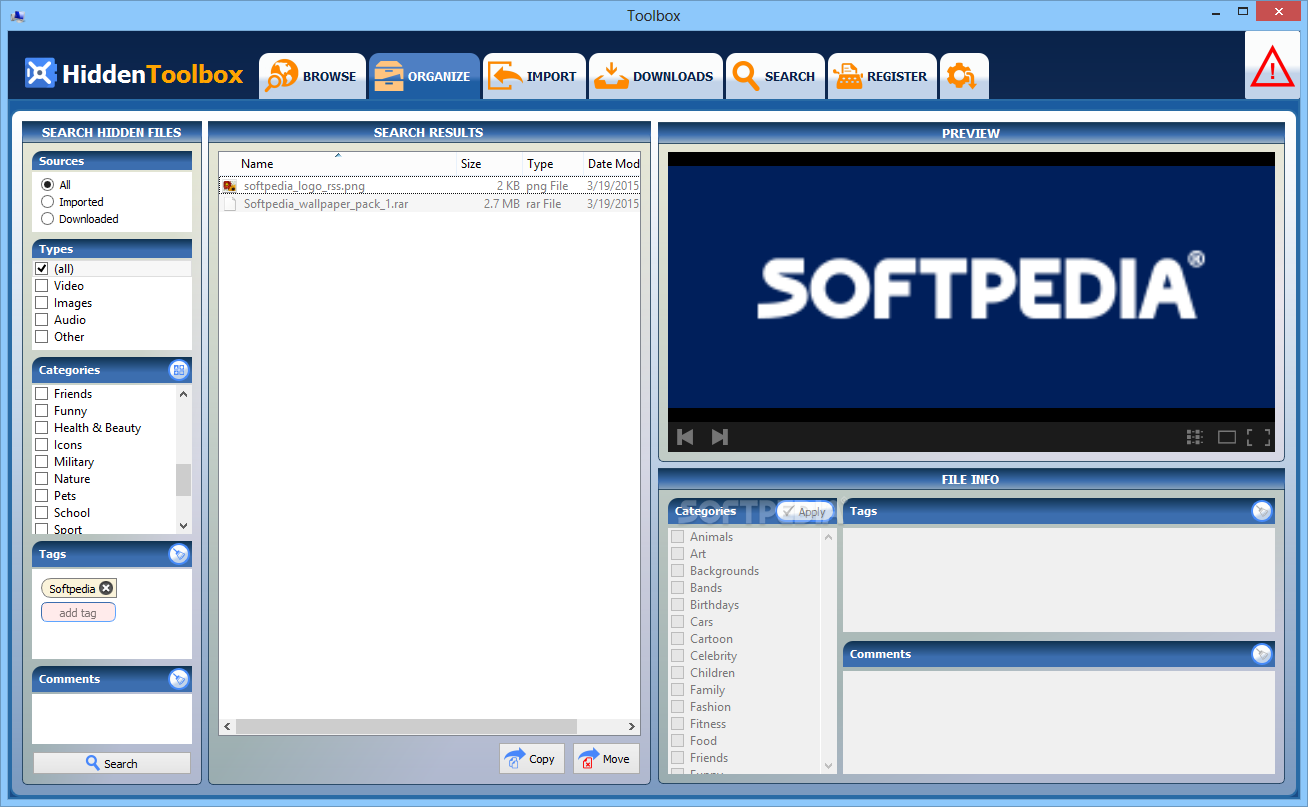The height and width of the screenshot is (807, 1308).
Task: Select the Downloaded radio button
Action: pyautogui.click(x=47, y=218)
